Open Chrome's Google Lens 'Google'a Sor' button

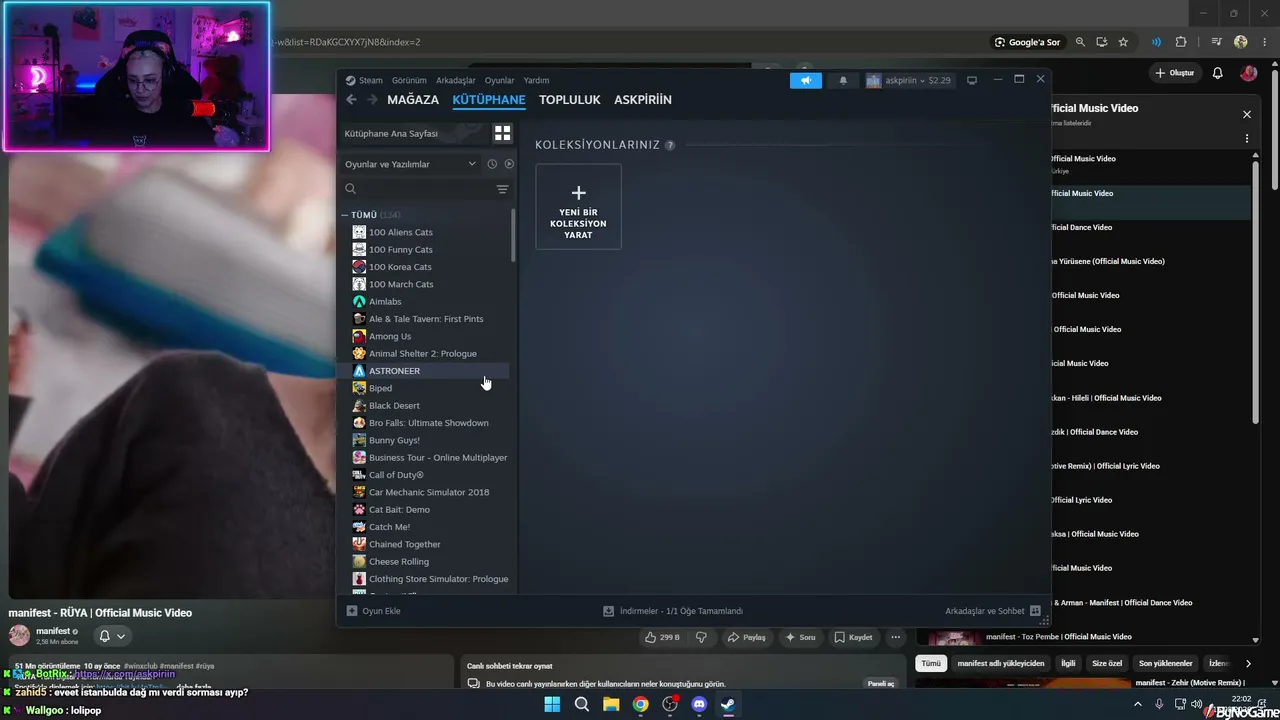pos(1028,42)
